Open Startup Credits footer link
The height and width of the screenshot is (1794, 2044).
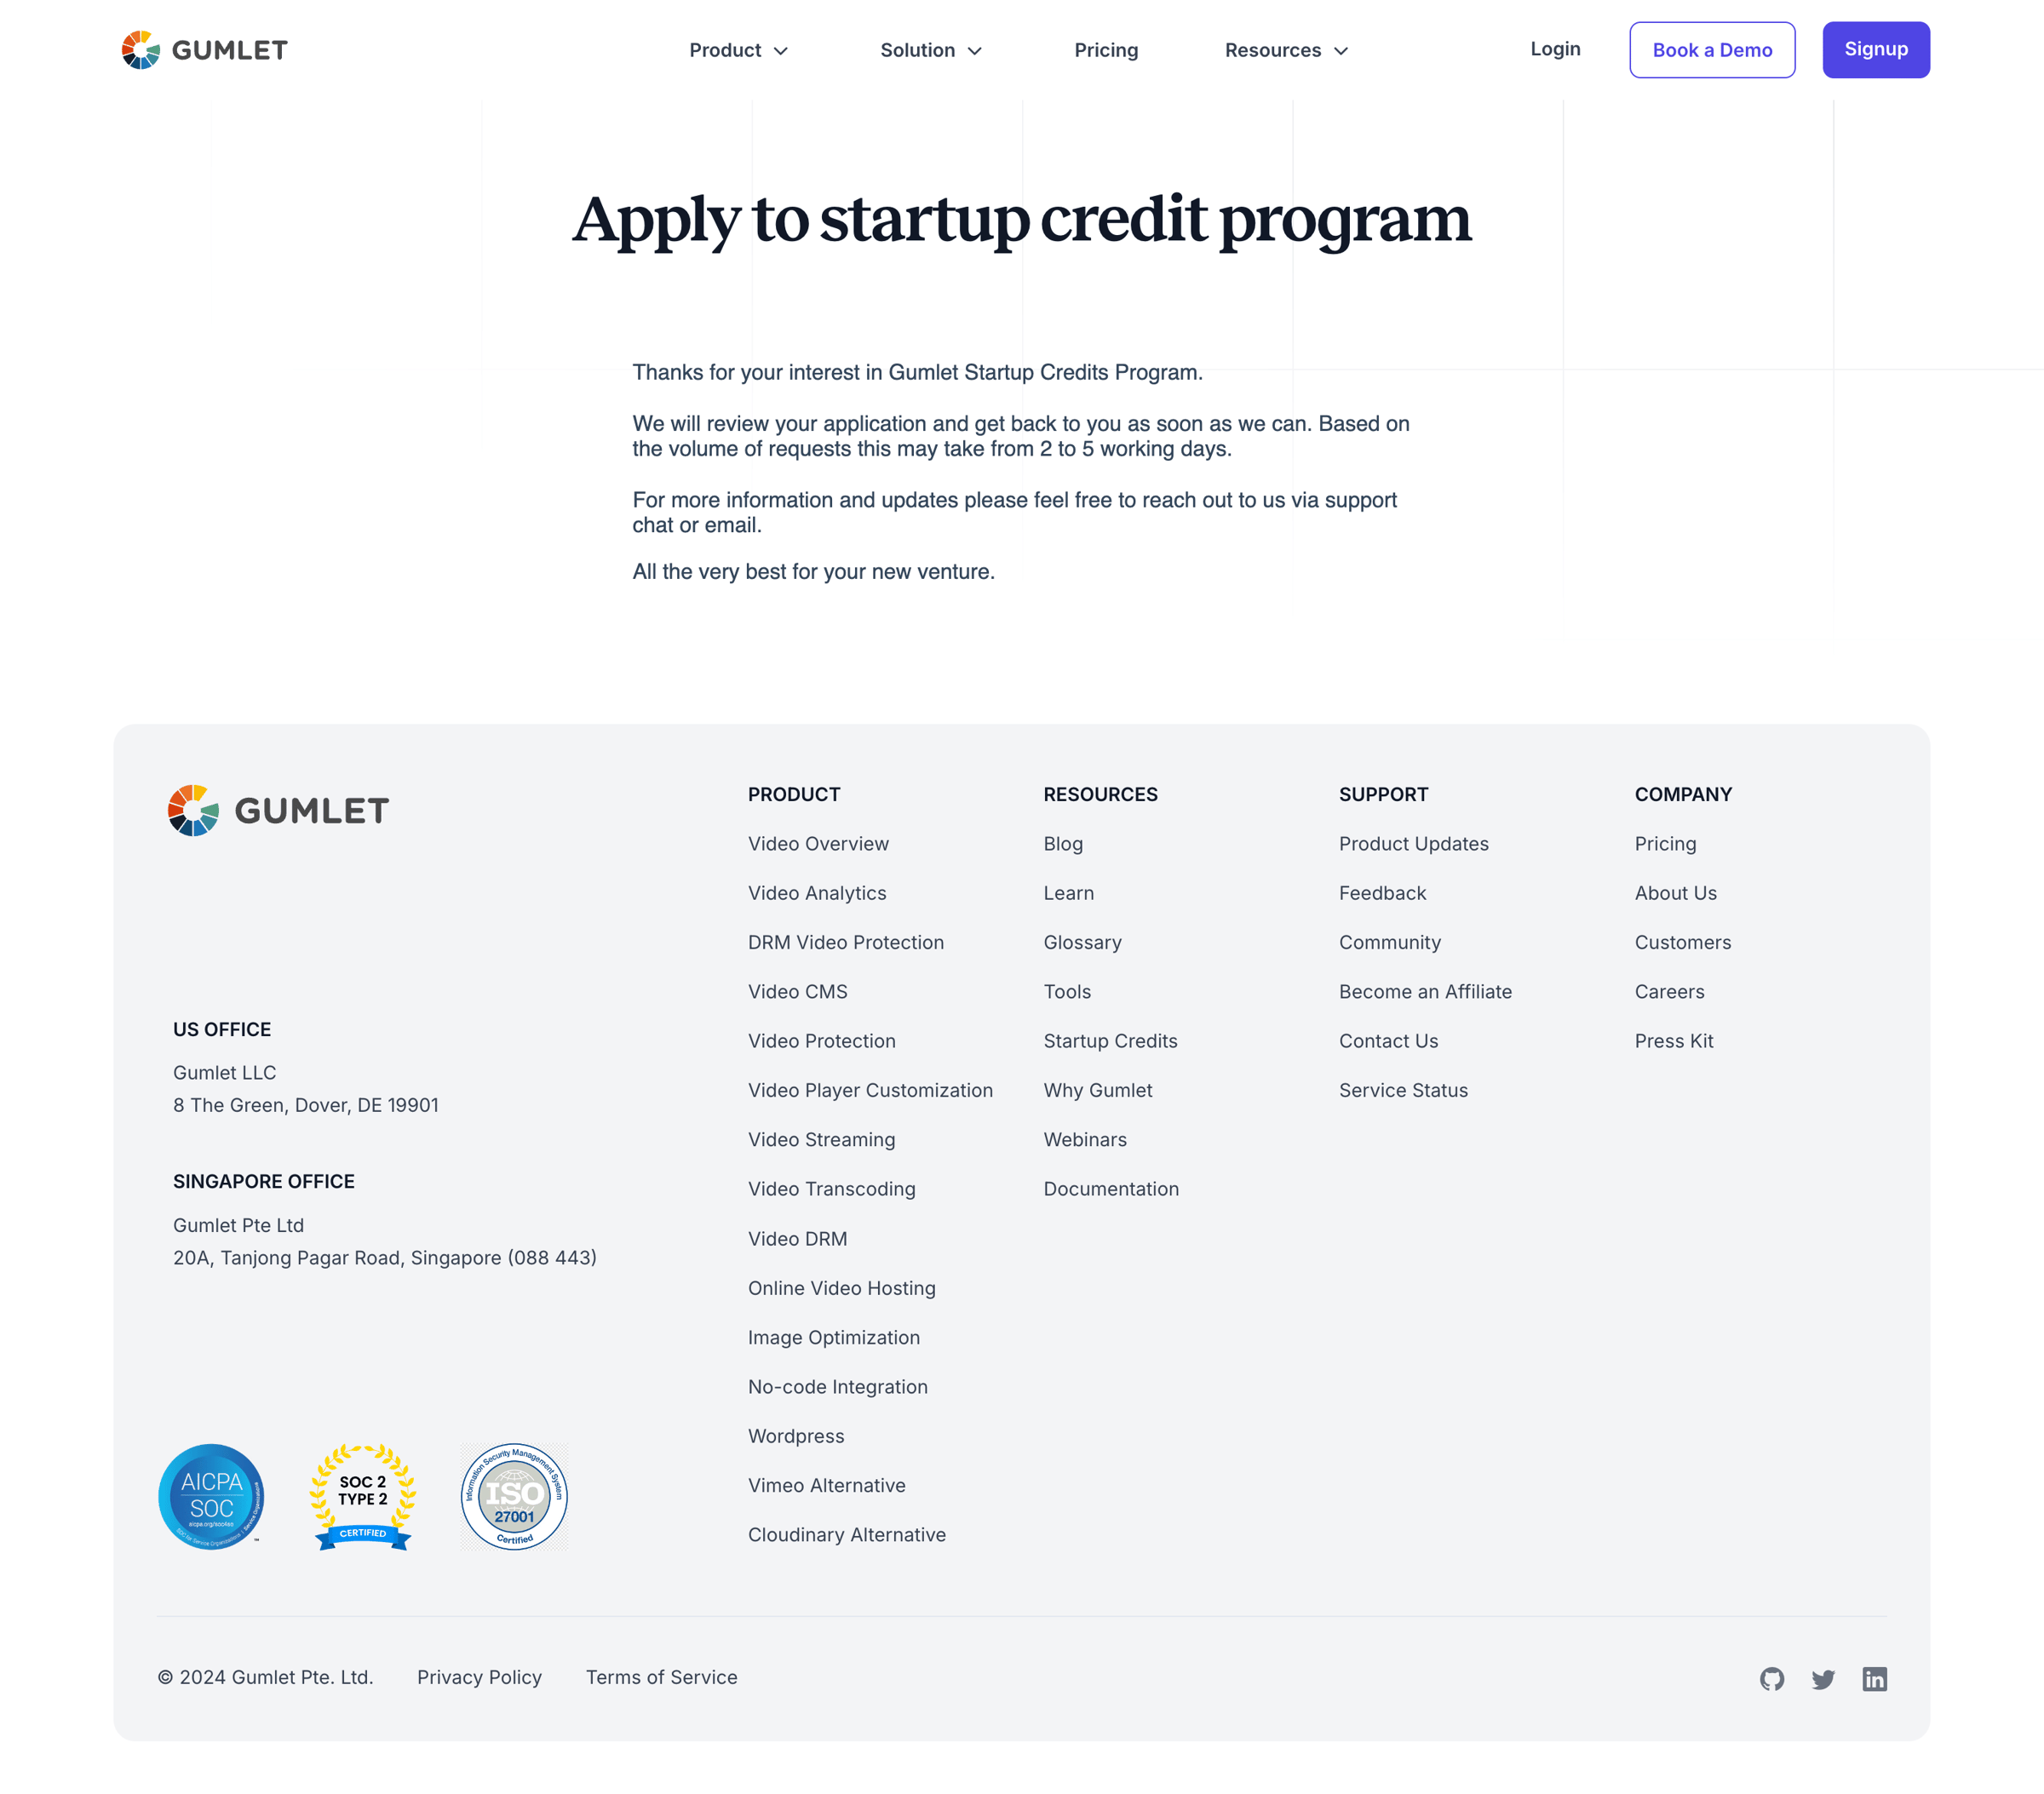click(1110, 1041)
